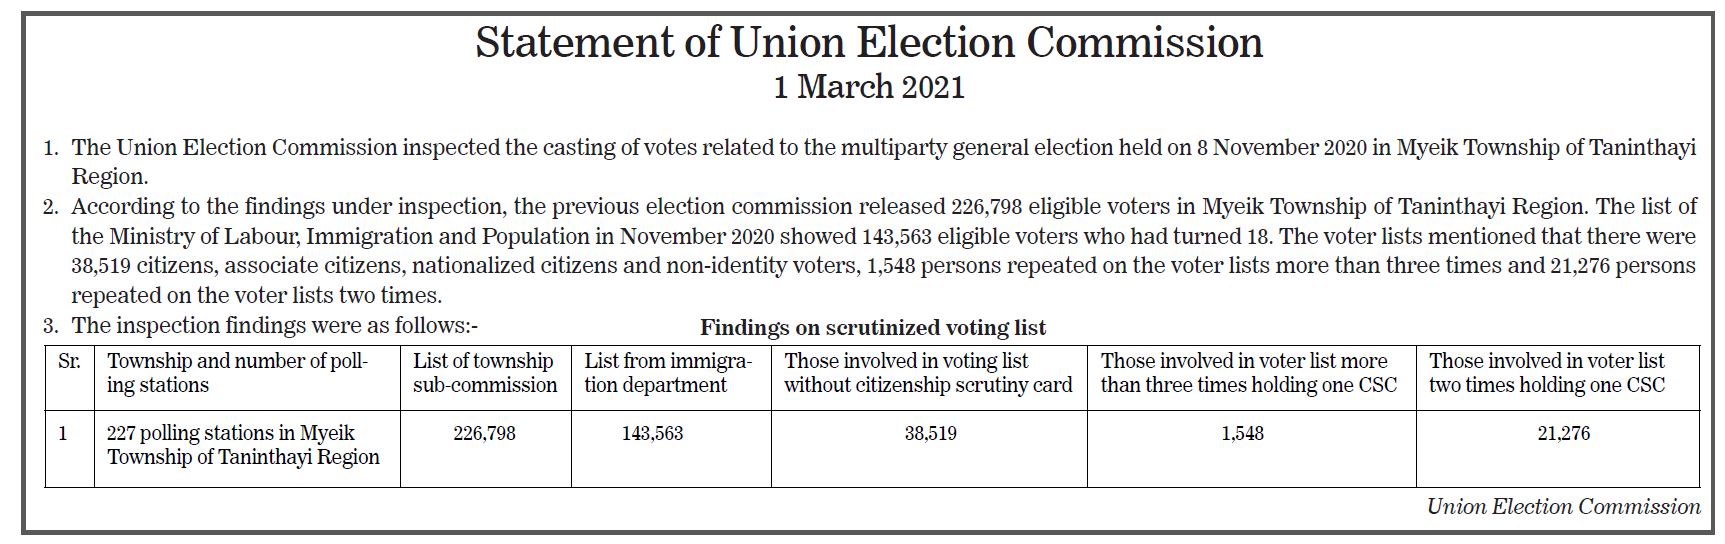The image size is (1725, 544).
Task: Click the italic "Union Election Commission" signature
Action: click(1563, 507)
